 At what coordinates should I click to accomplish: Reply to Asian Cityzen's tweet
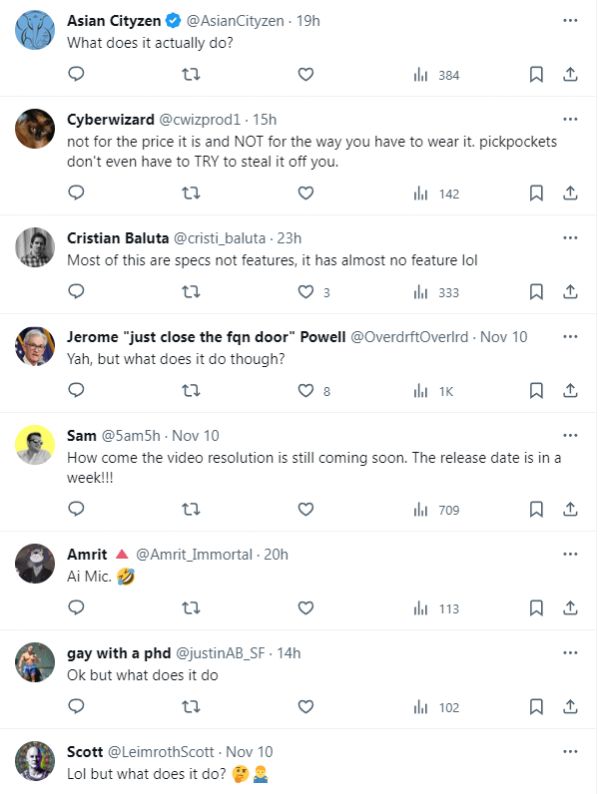tap(76, 74)
